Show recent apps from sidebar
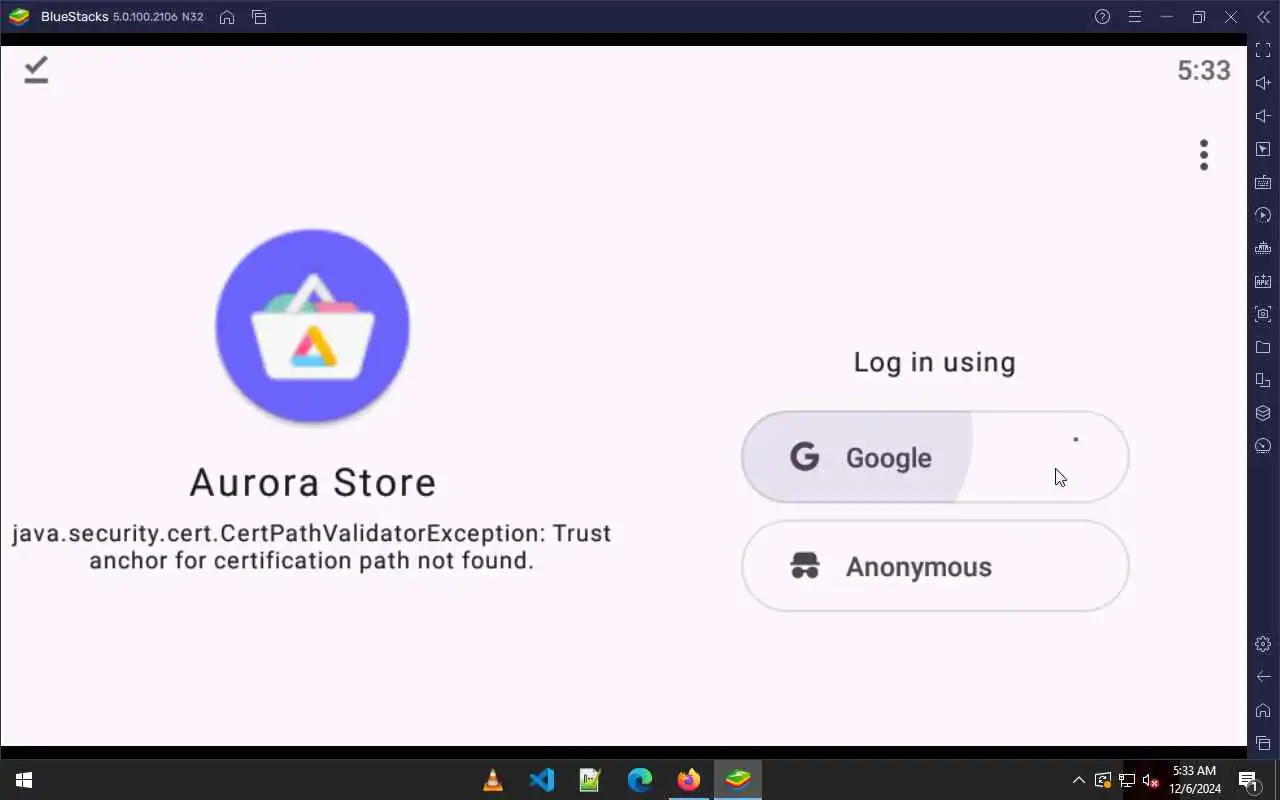 [1263, 743]
